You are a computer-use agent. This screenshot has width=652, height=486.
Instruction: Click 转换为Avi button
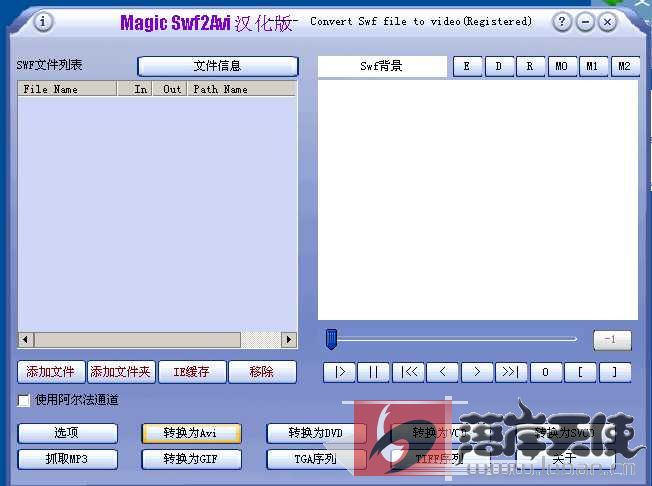191,433
